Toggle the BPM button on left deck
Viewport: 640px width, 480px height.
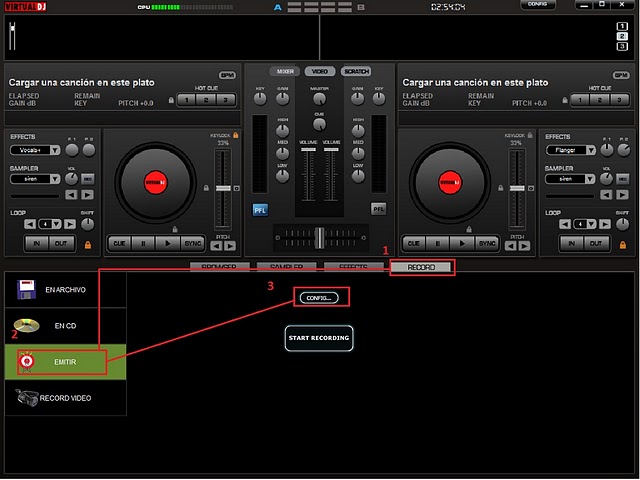(229, 75)
